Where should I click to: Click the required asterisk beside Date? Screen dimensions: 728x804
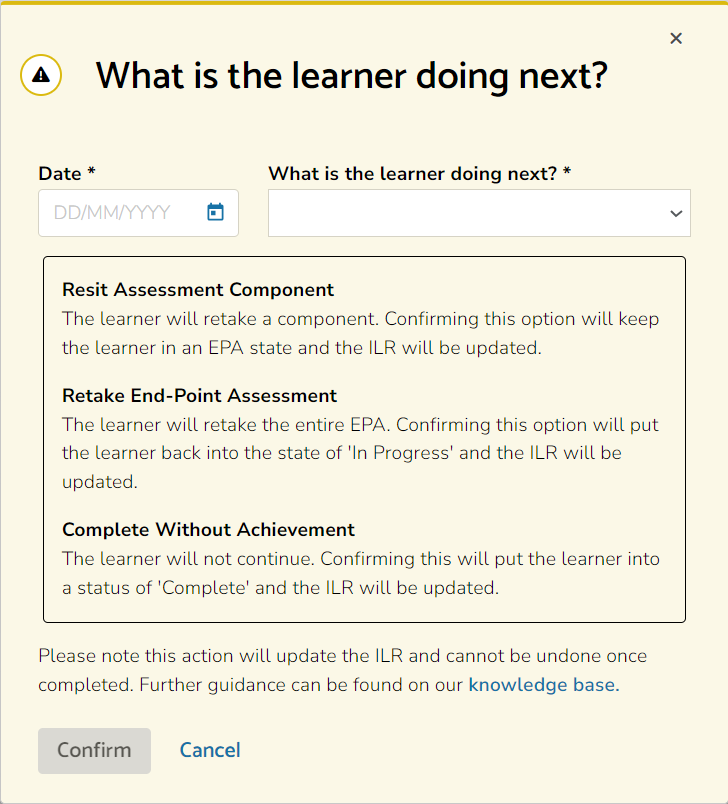coord(91,170)
